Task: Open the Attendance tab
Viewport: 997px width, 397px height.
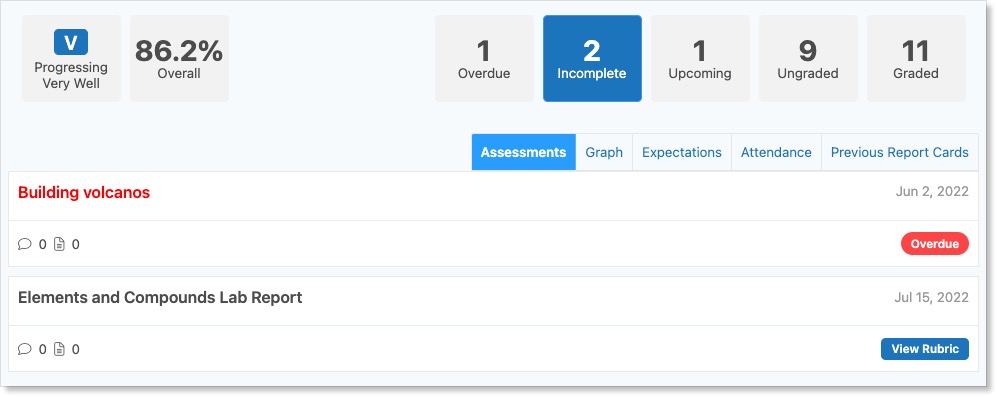Action: (x=776, y=152)
